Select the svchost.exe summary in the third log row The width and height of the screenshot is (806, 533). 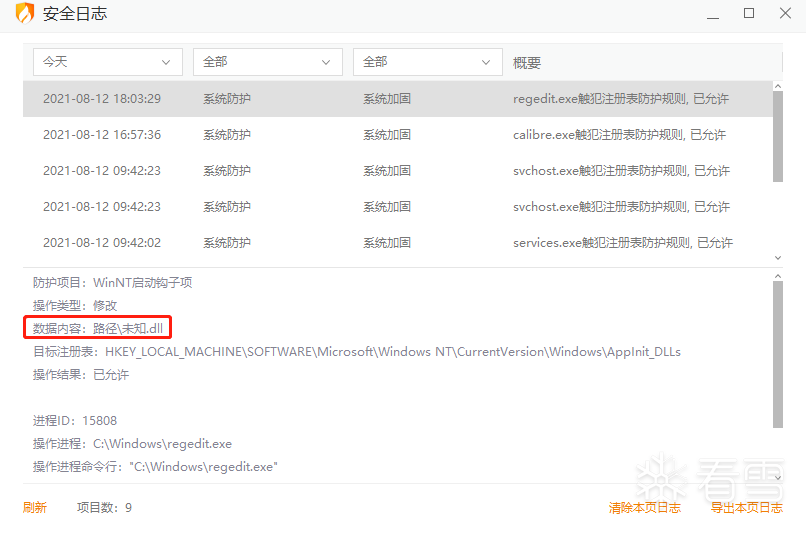(x=621, y=171)
